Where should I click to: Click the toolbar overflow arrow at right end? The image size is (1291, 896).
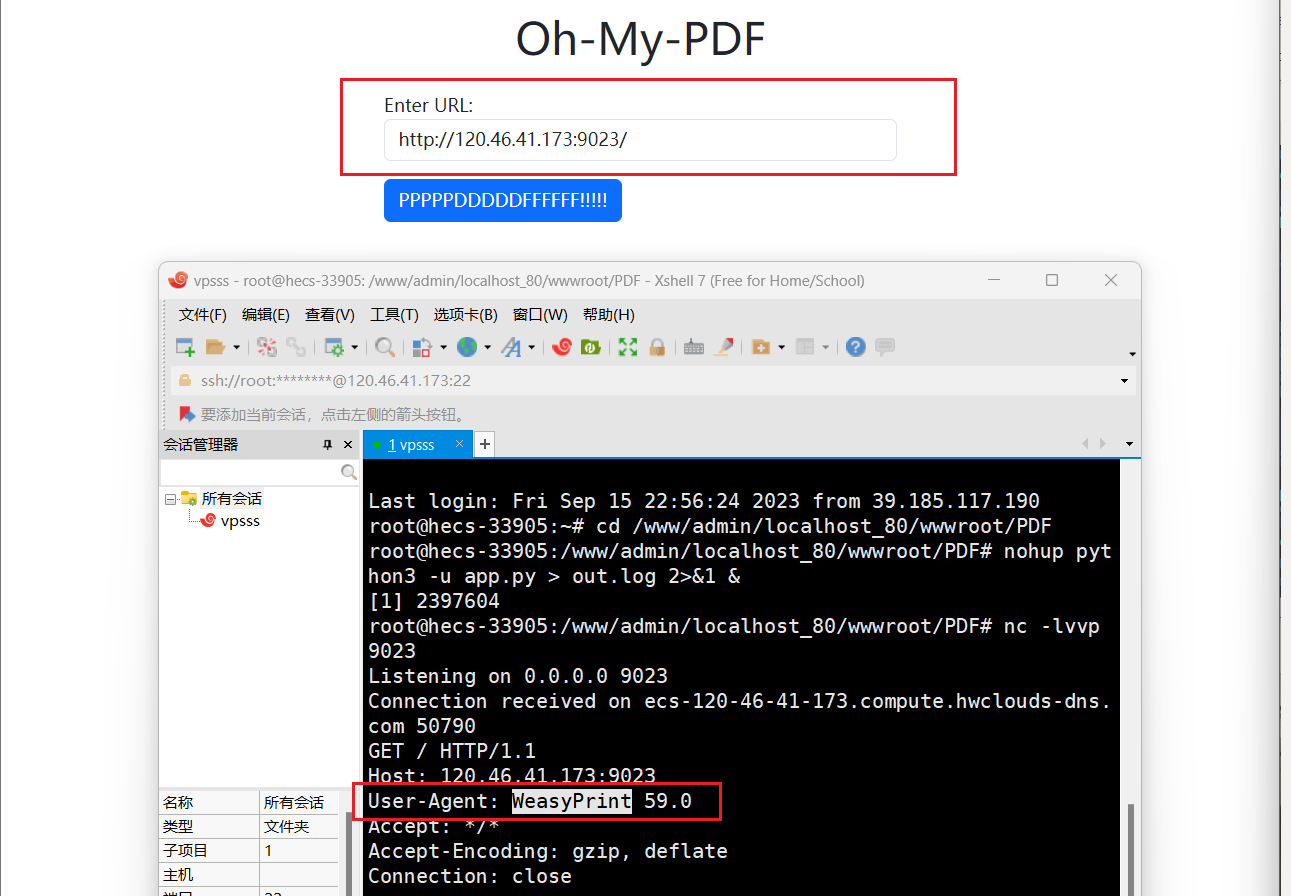pyautogui.click(x=1132, y=354)
